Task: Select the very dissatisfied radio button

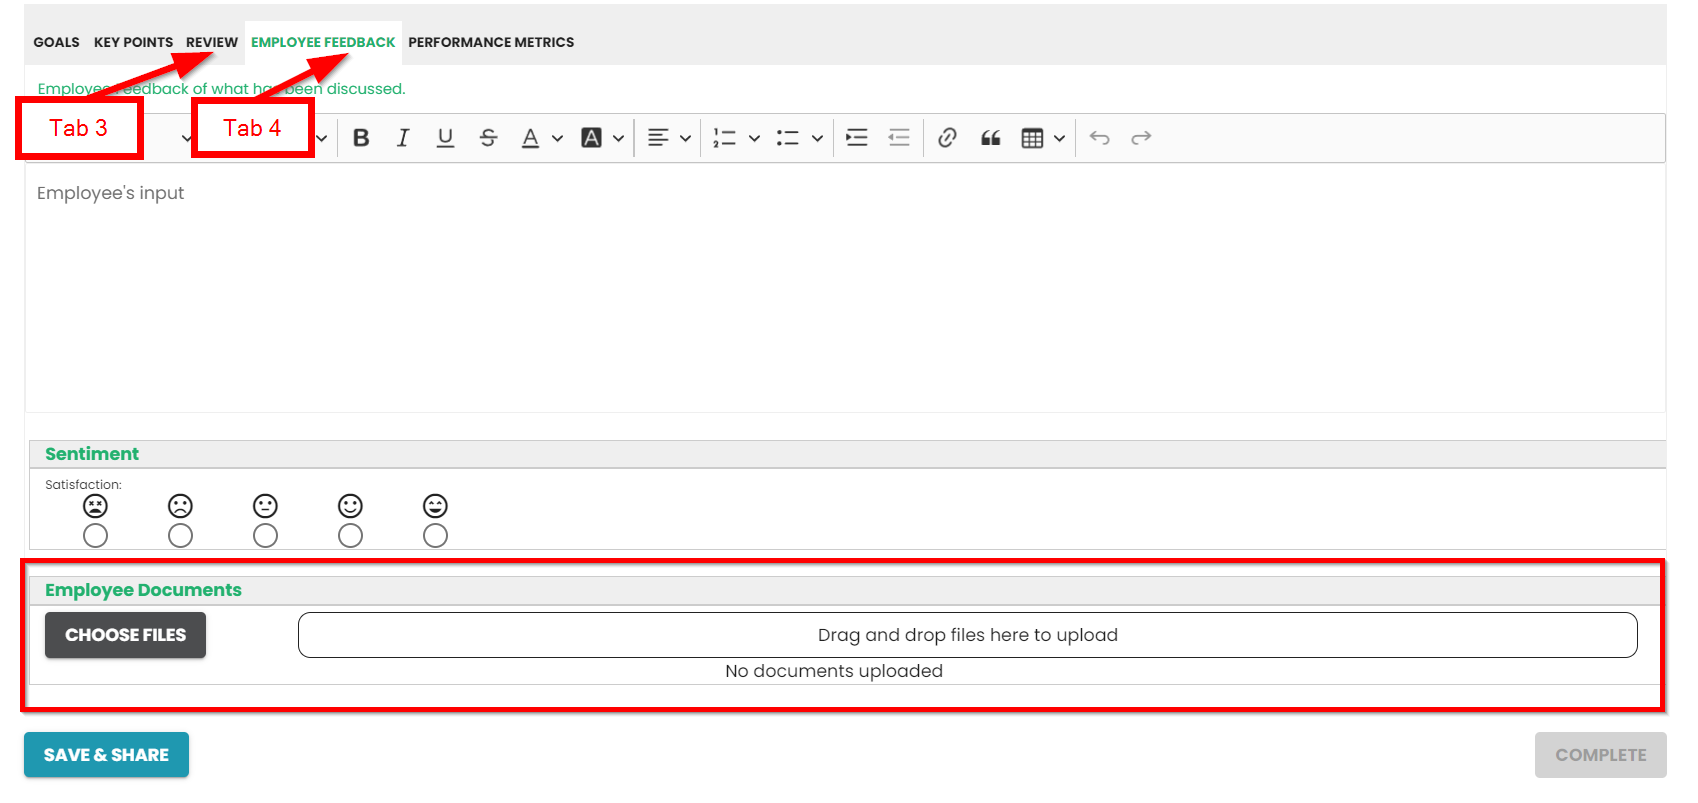Action: [96, 536]
